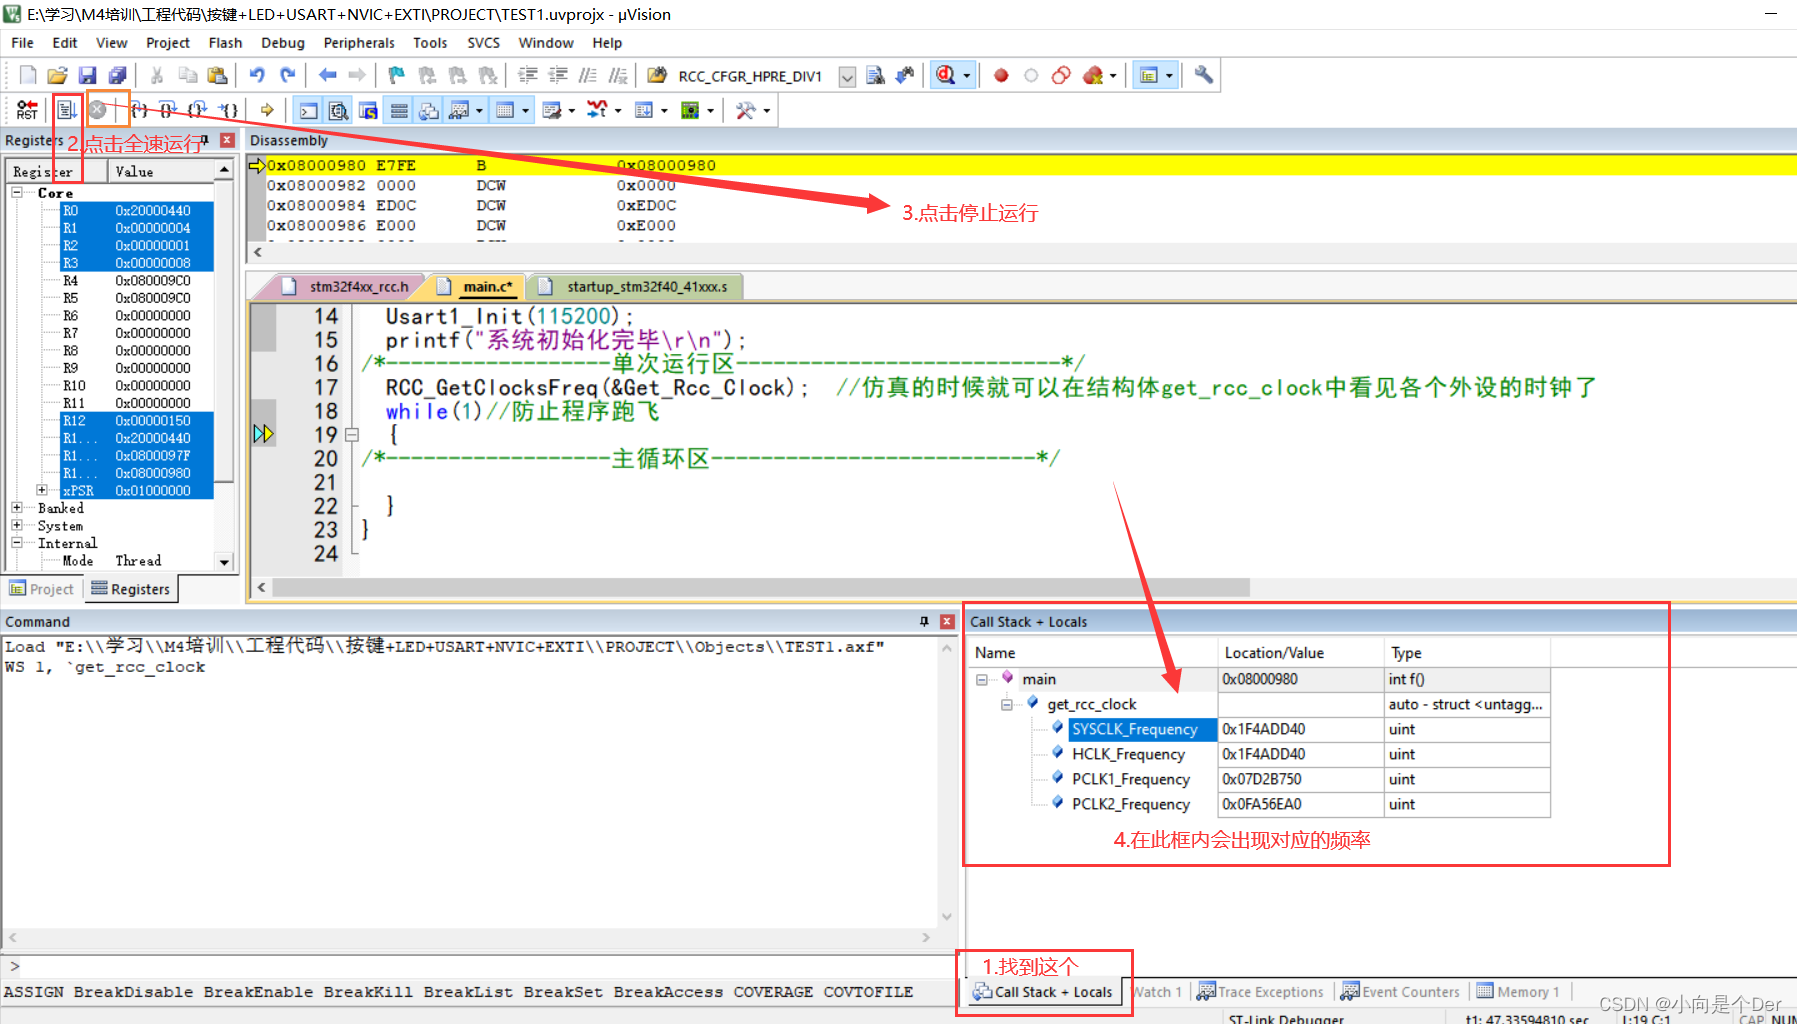Close the Registers panel
The height and width of the screenshot is (1024, 1797).
click(227, 140)
